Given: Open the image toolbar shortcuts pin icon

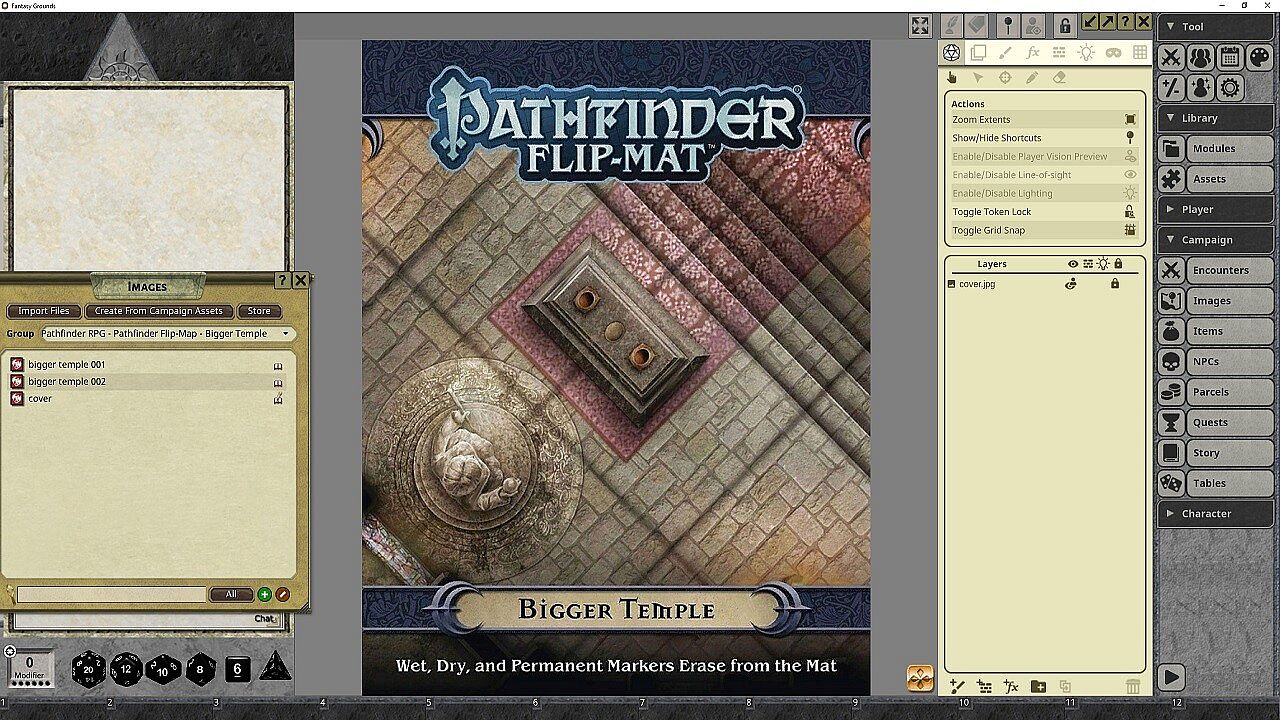Looking at the screenshot, I should click(x=1008, y=26).
